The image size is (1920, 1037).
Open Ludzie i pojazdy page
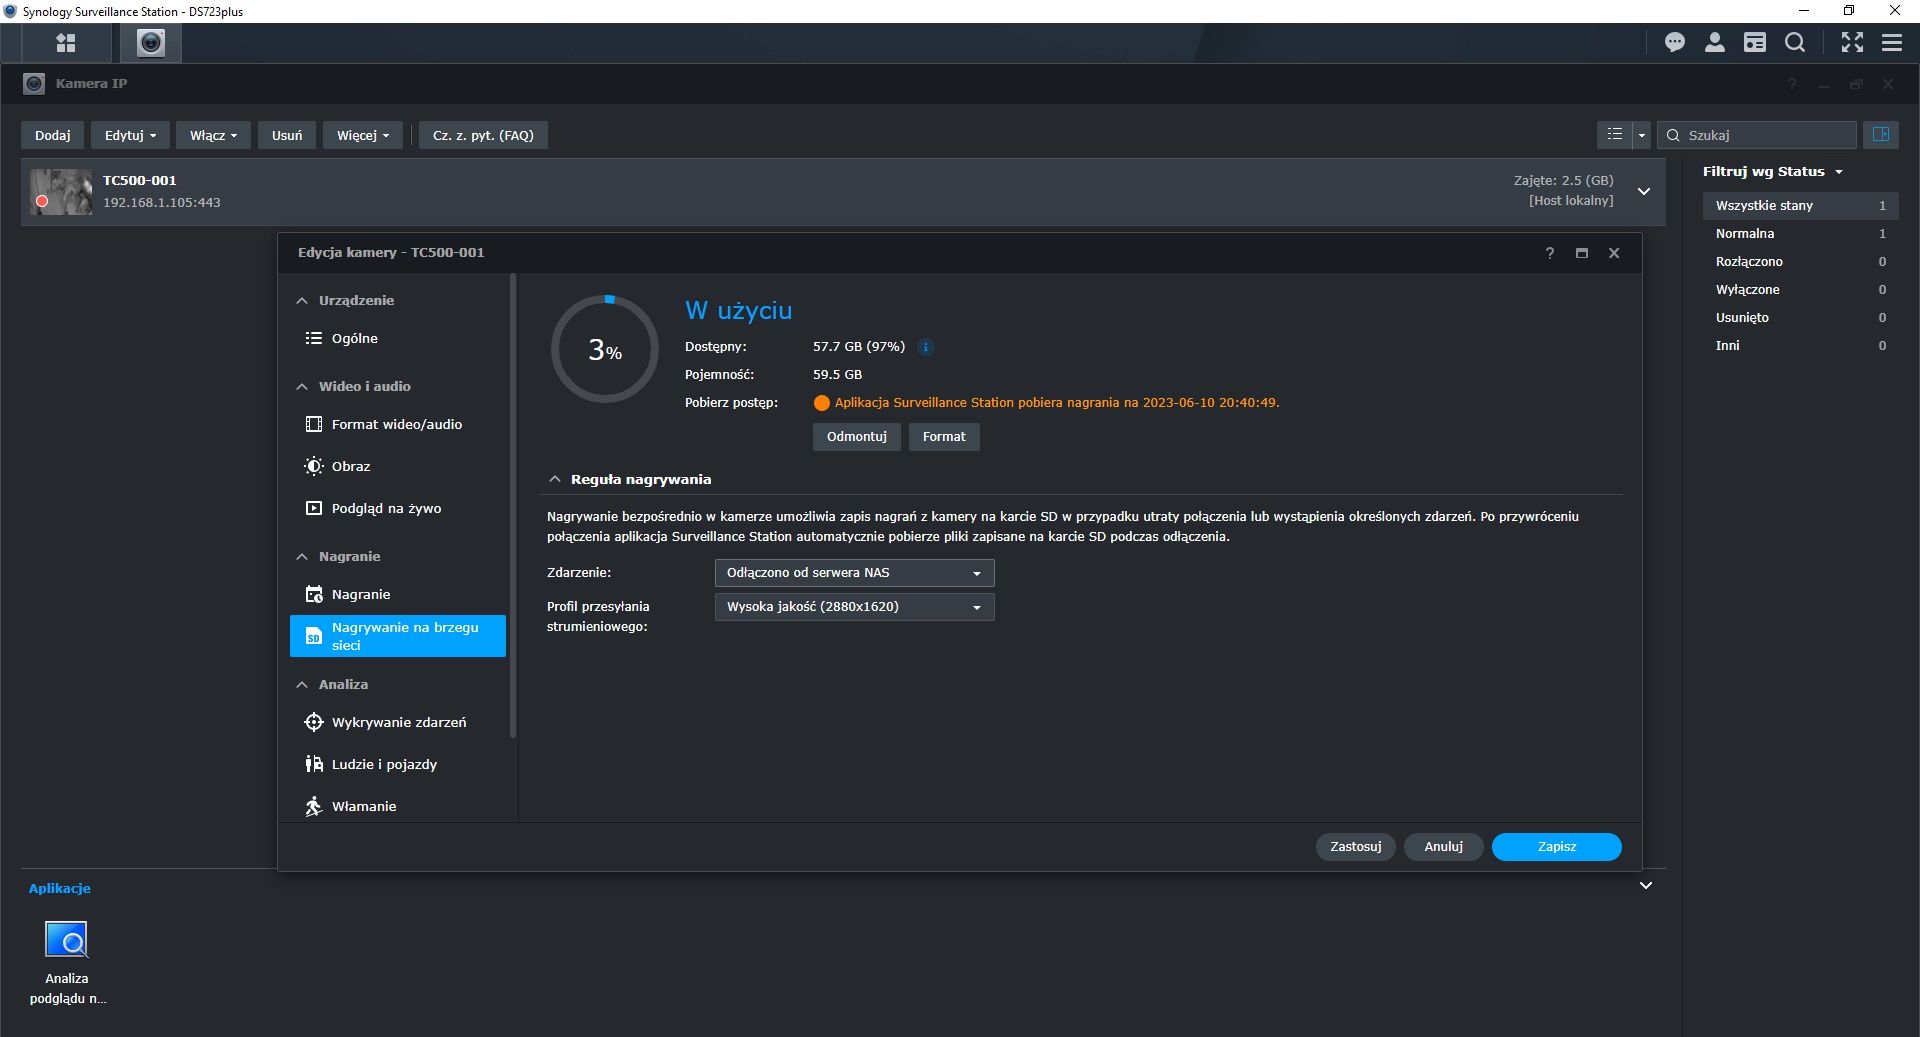pyautogui.click(x=398, y=764)
